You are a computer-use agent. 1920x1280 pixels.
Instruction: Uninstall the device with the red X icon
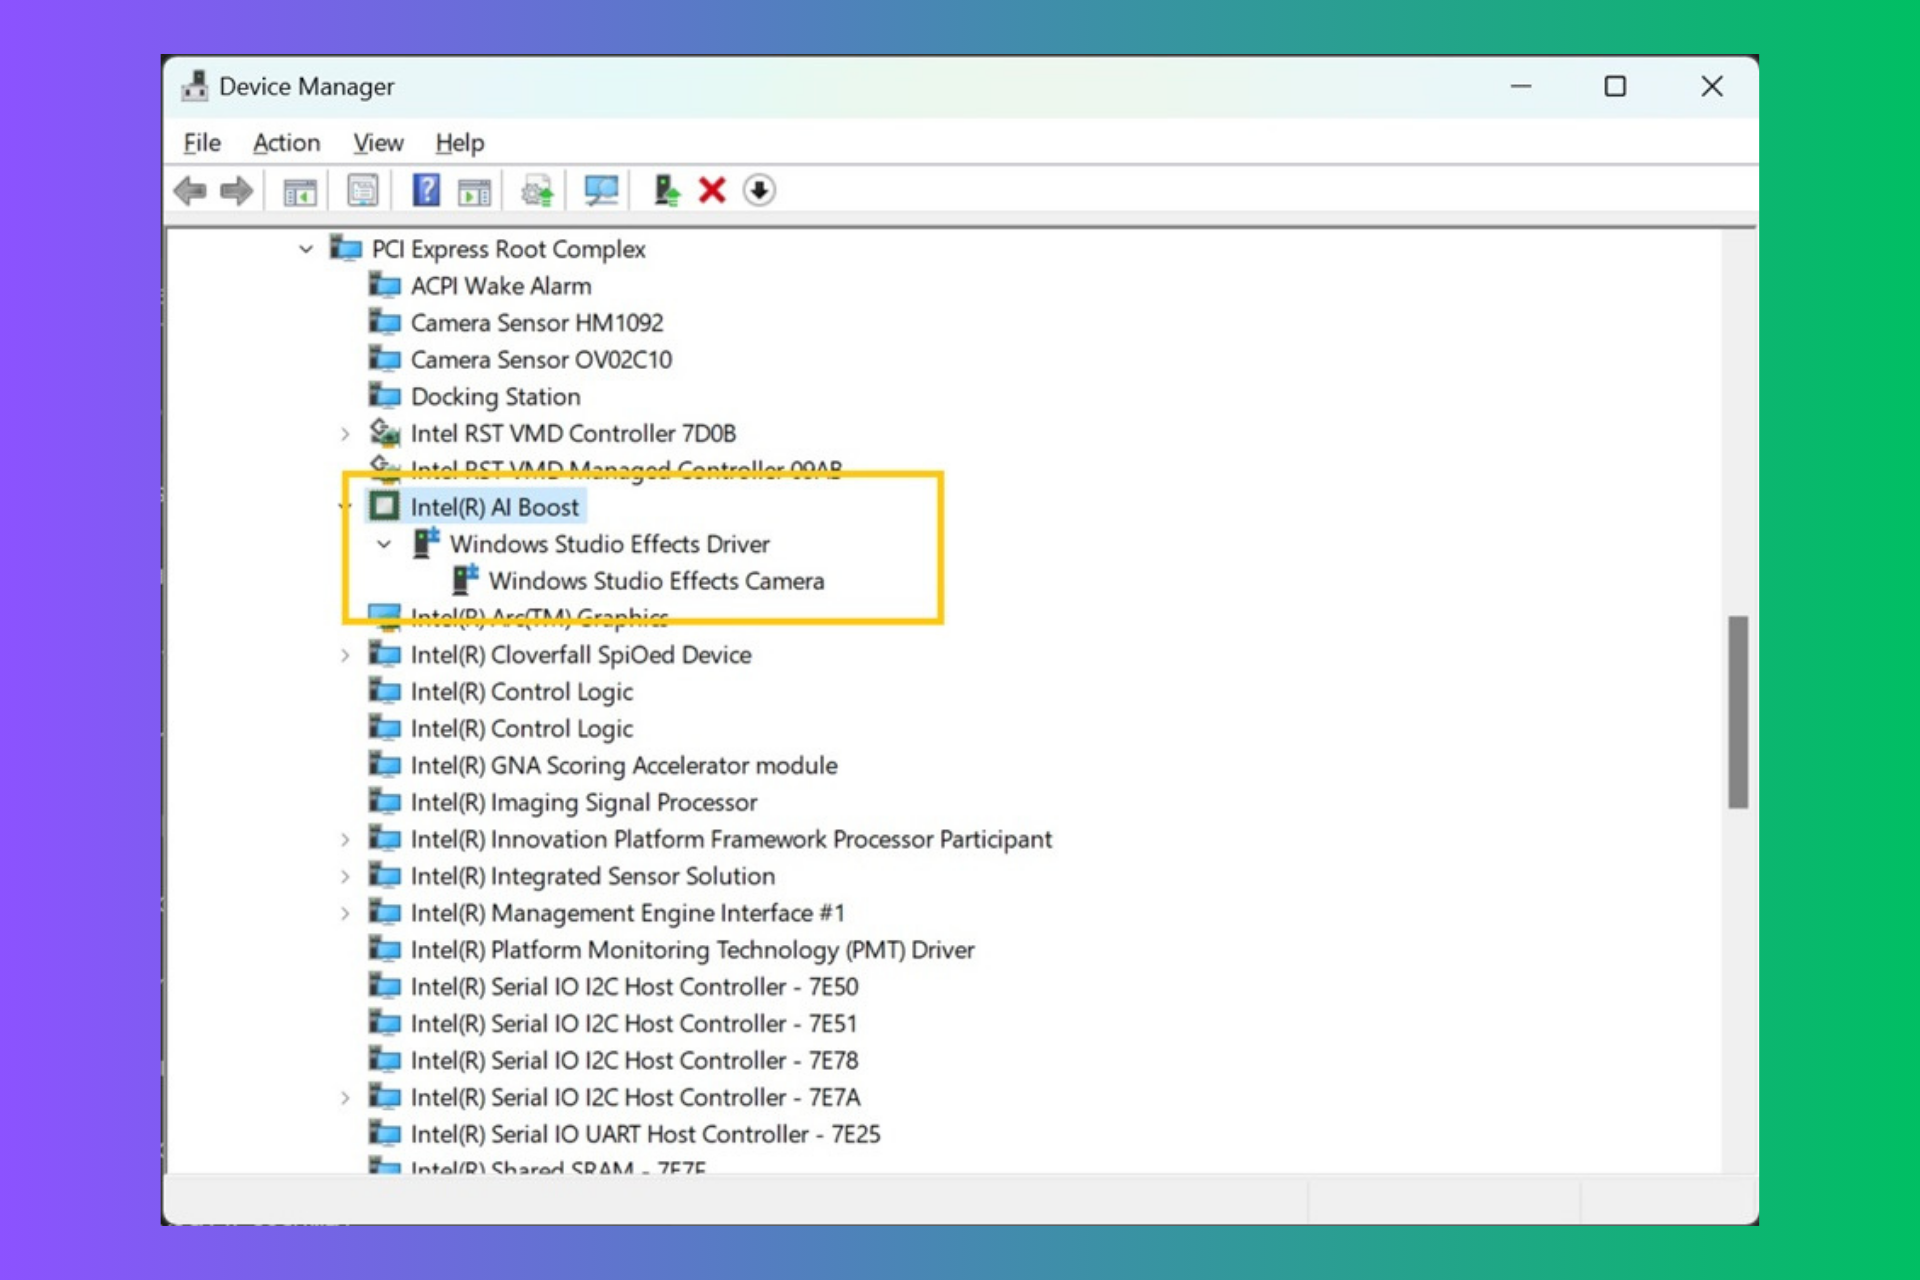(712, 190)
